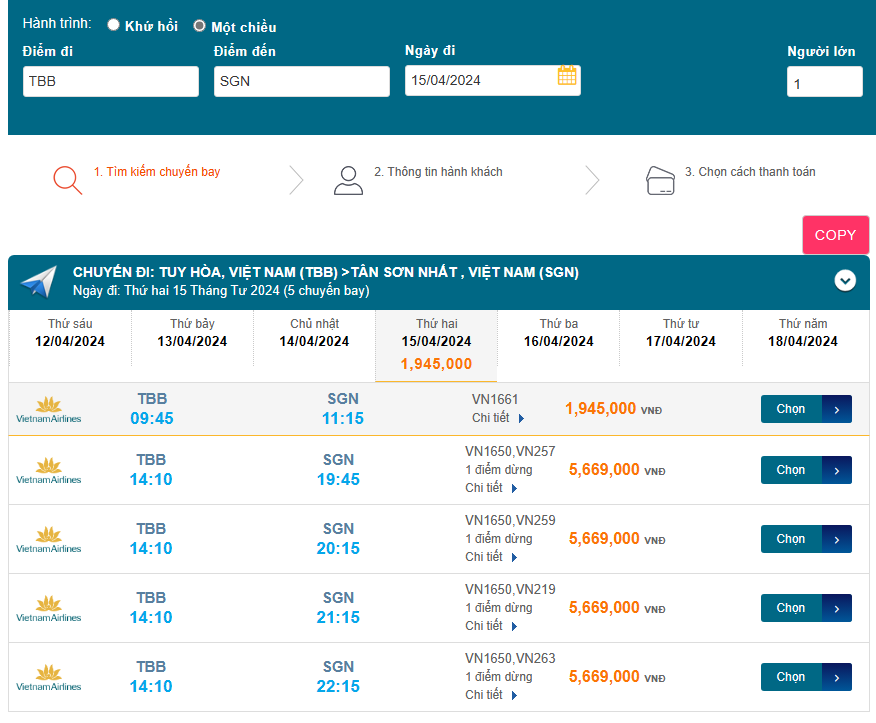
Task: Expand Chi tiết for flight VN1650,VN263
Action: coord(491,695)
